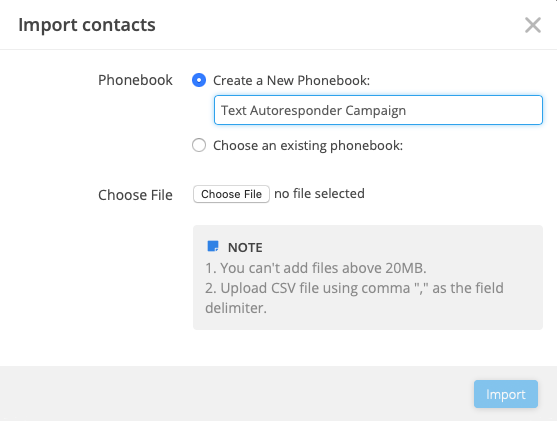Click the word "Text" in the phonebook field

(234, 110)
